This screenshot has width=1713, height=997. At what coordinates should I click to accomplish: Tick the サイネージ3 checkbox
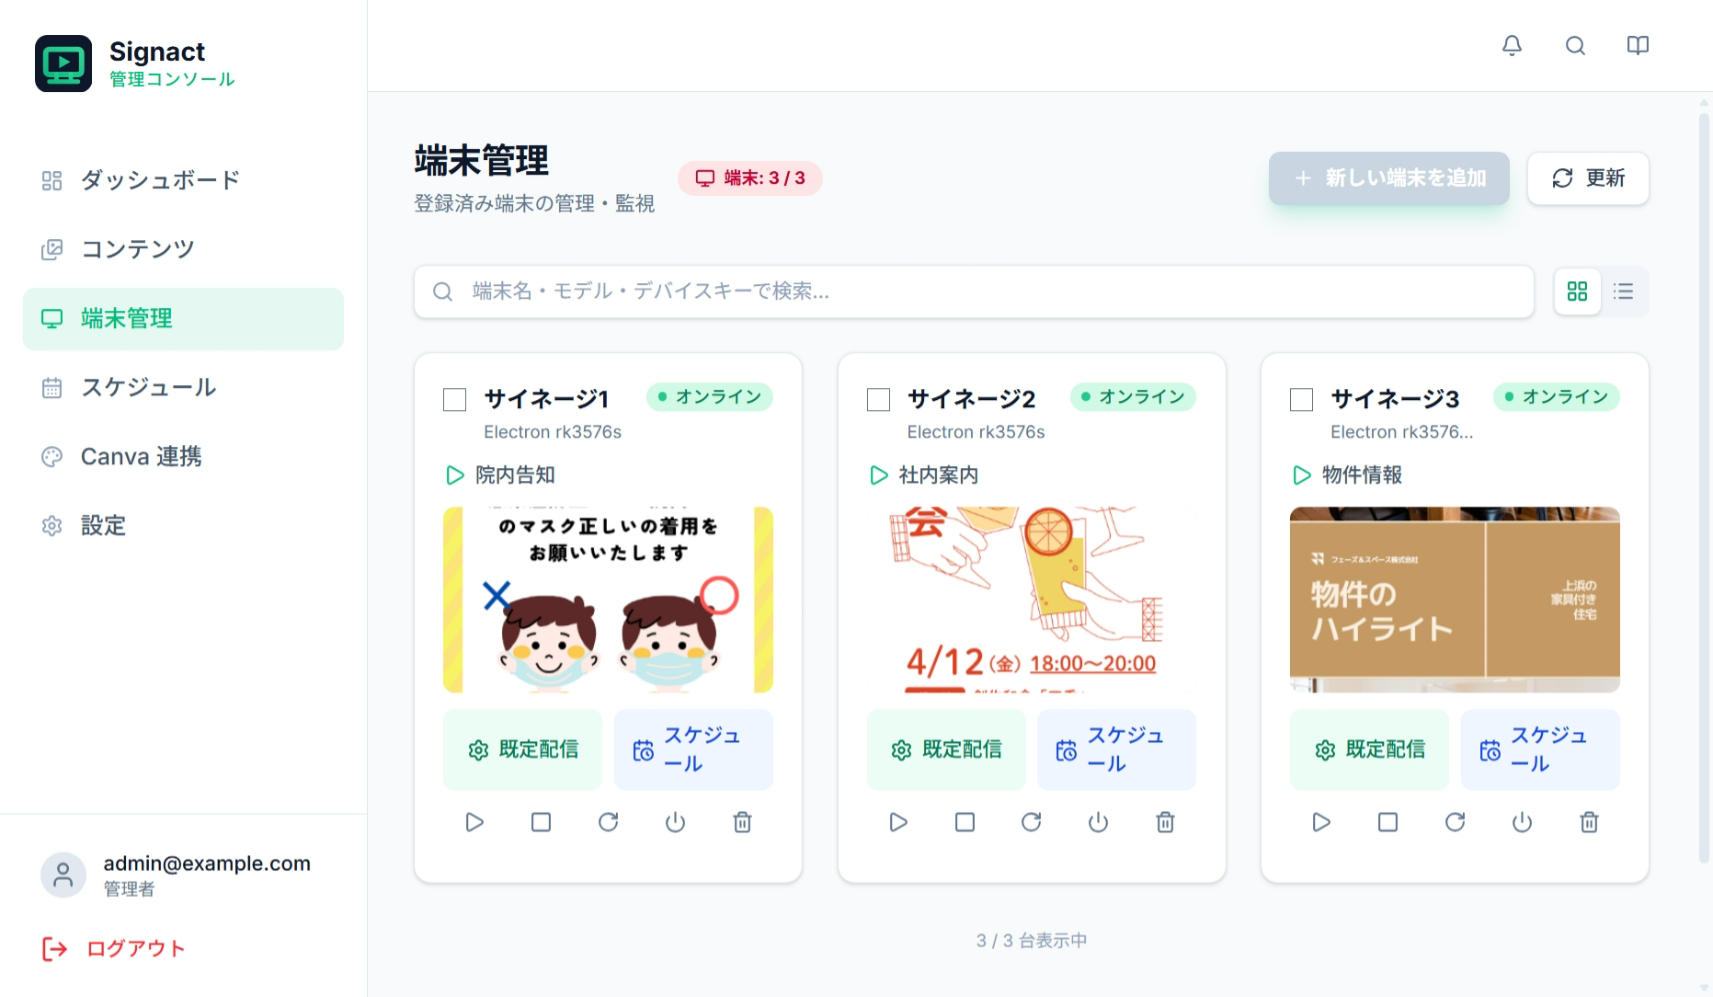(x=1301, y=400)
